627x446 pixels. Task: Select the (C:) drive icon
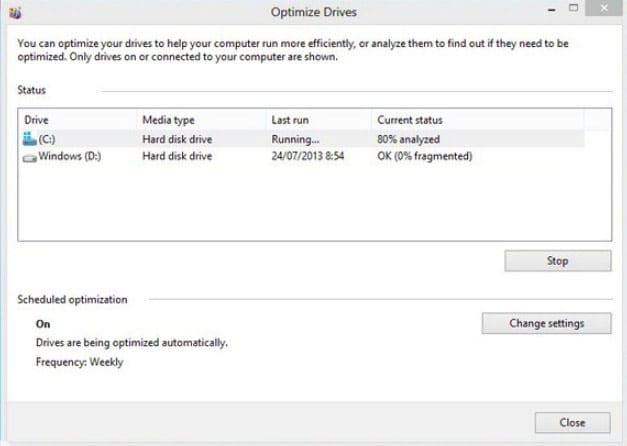click(30, 139)
